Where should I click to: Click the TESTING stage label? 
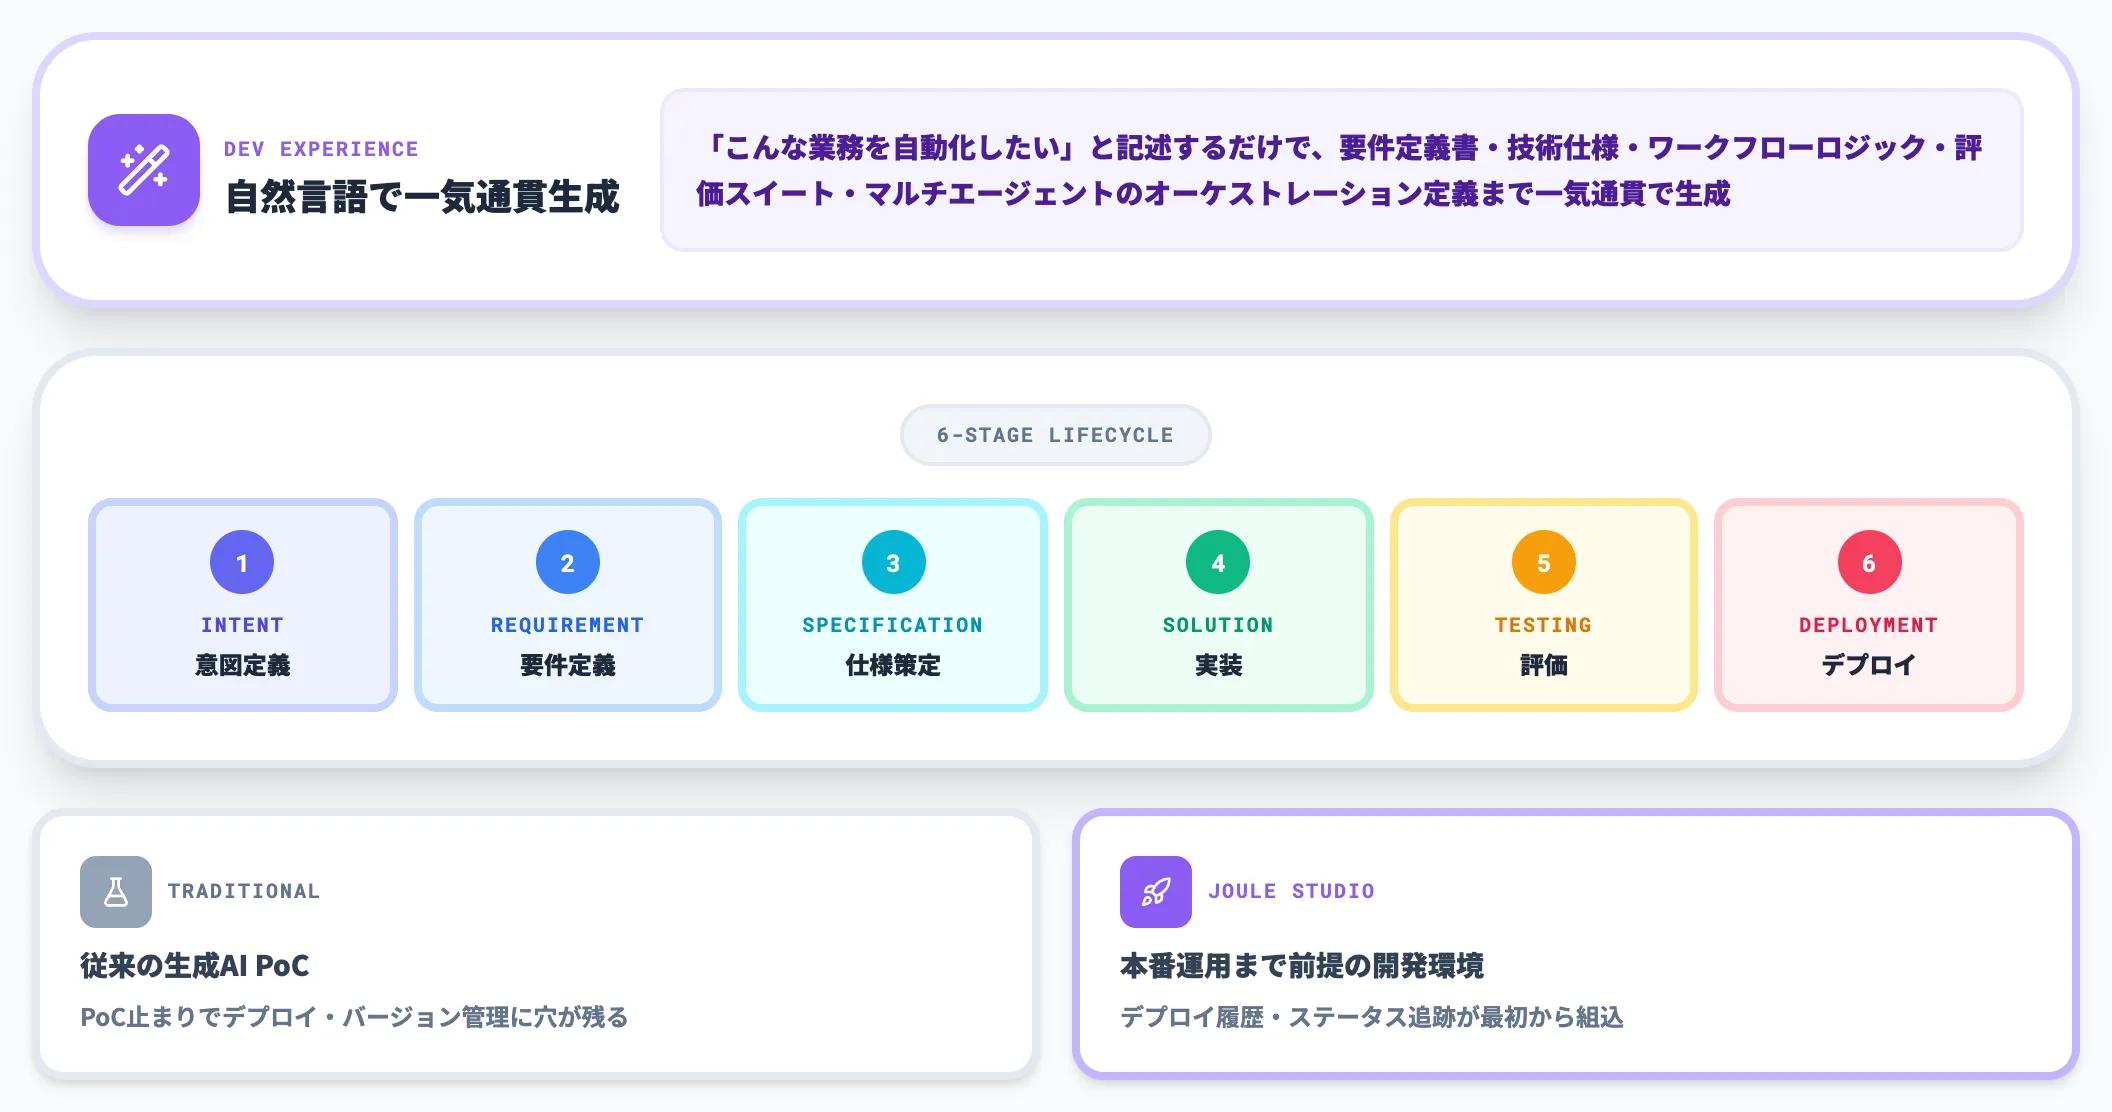click(x=1544, y=625)
